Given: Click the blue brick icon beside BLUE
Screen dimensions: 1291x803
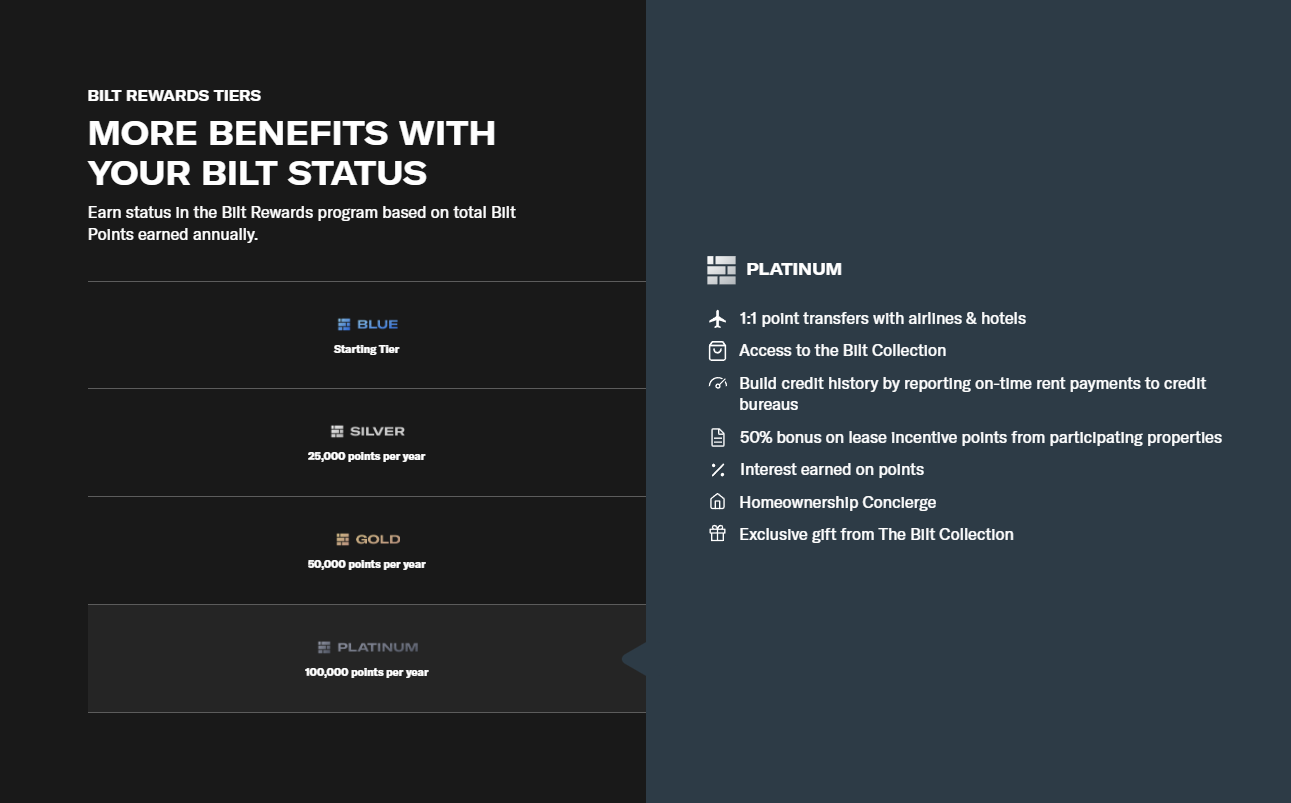Looking at the screenshot, I should pos(344,324).
